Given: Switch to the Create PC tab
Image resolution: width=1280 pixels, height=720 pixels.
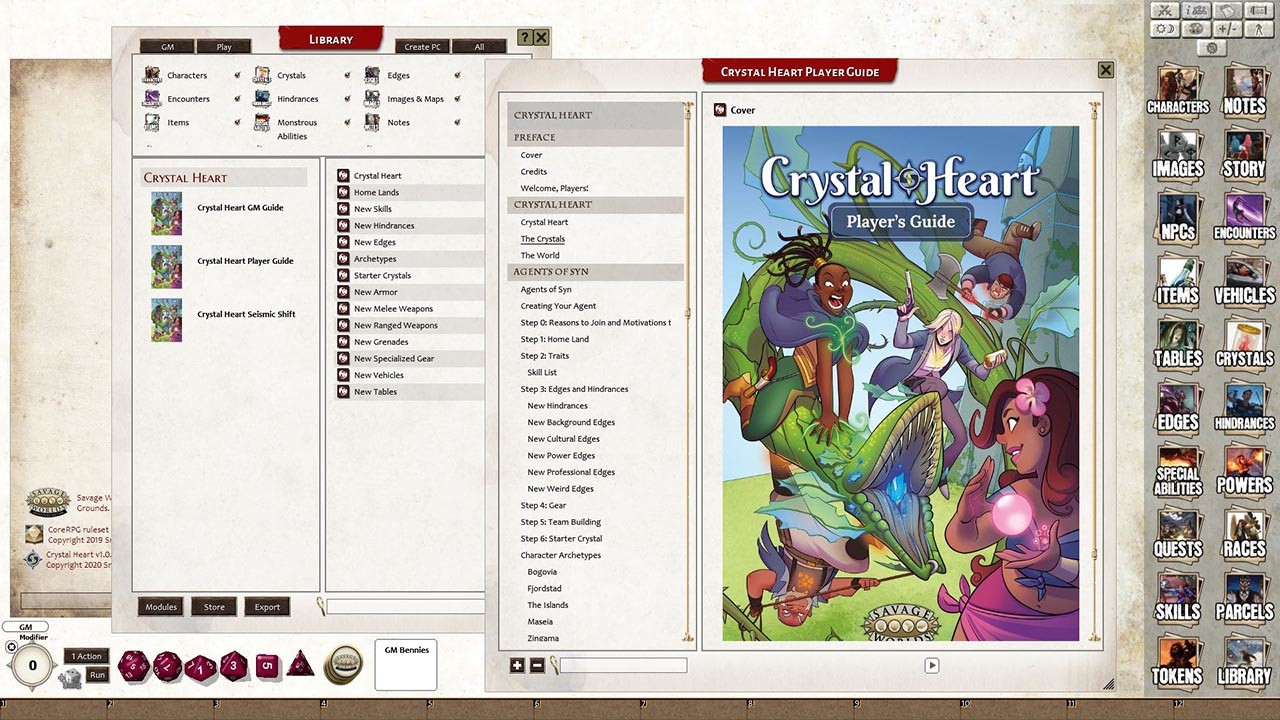Looking at the screenshot, I should click(x=421, y=46).
